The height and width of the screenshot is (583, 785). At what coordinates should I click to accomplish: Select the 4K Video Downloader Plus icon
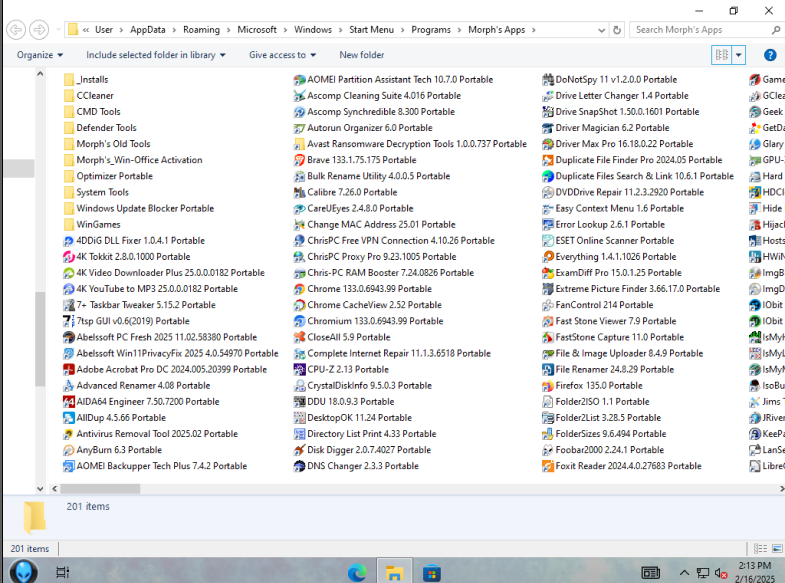point(69,273)
